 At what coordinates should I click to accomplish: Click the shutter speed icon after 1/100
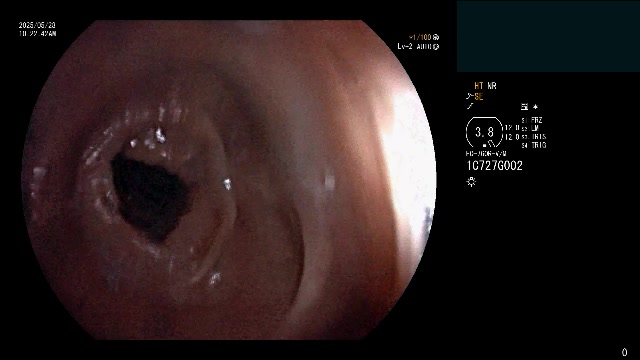click(436, 37)
